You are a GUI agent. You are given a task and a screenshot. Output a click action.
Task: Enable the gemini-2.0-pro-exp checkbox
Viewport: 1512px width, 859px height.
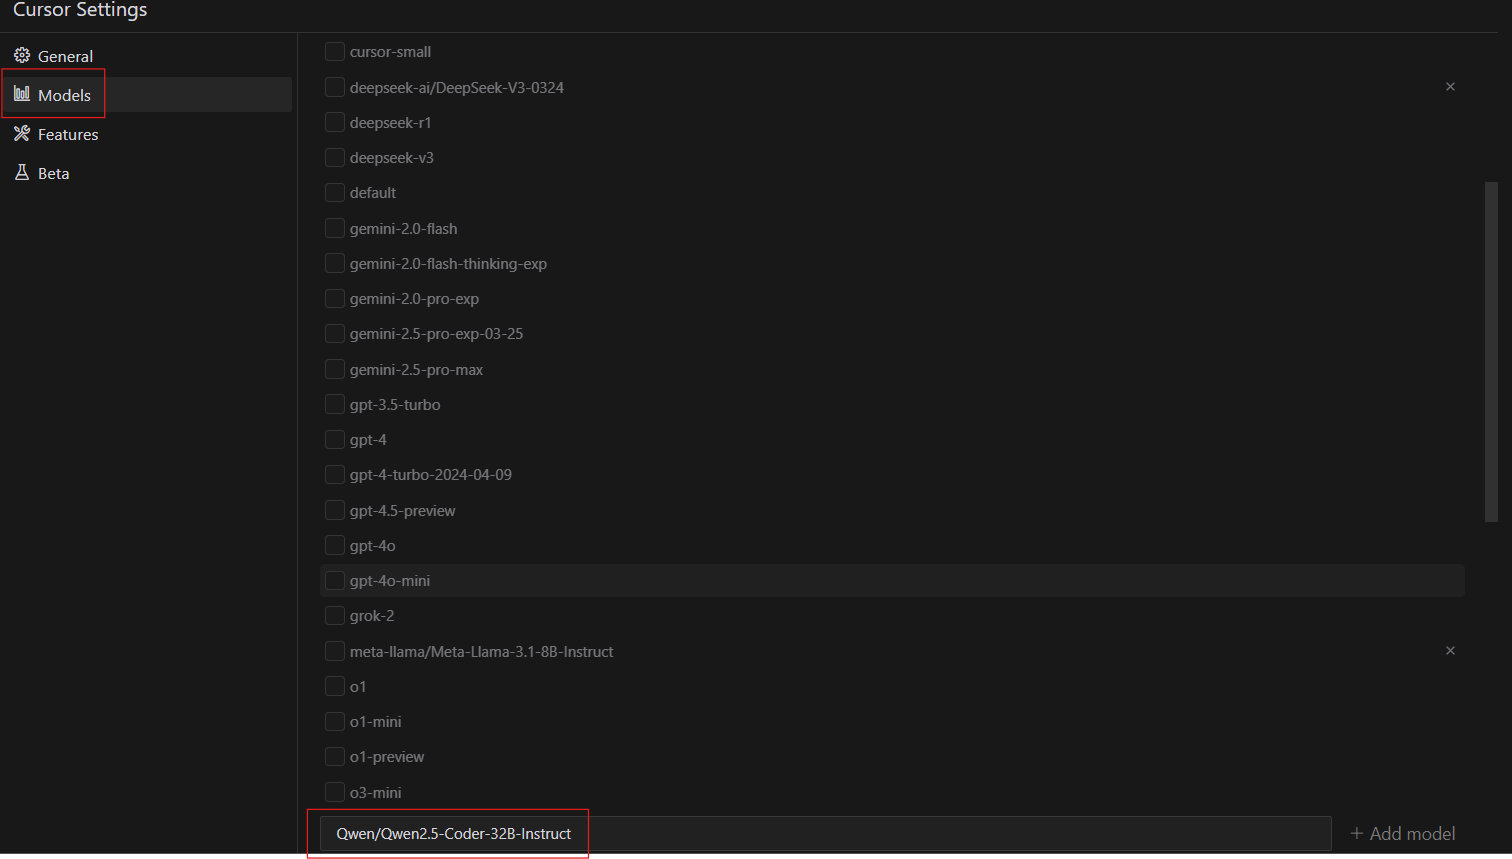[335, 298]
